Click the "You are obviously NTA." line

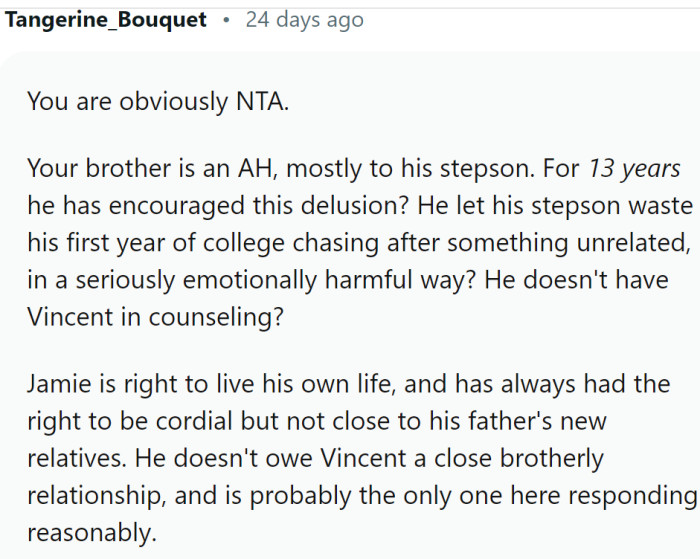pyautogui.click(x=157, y=102)
